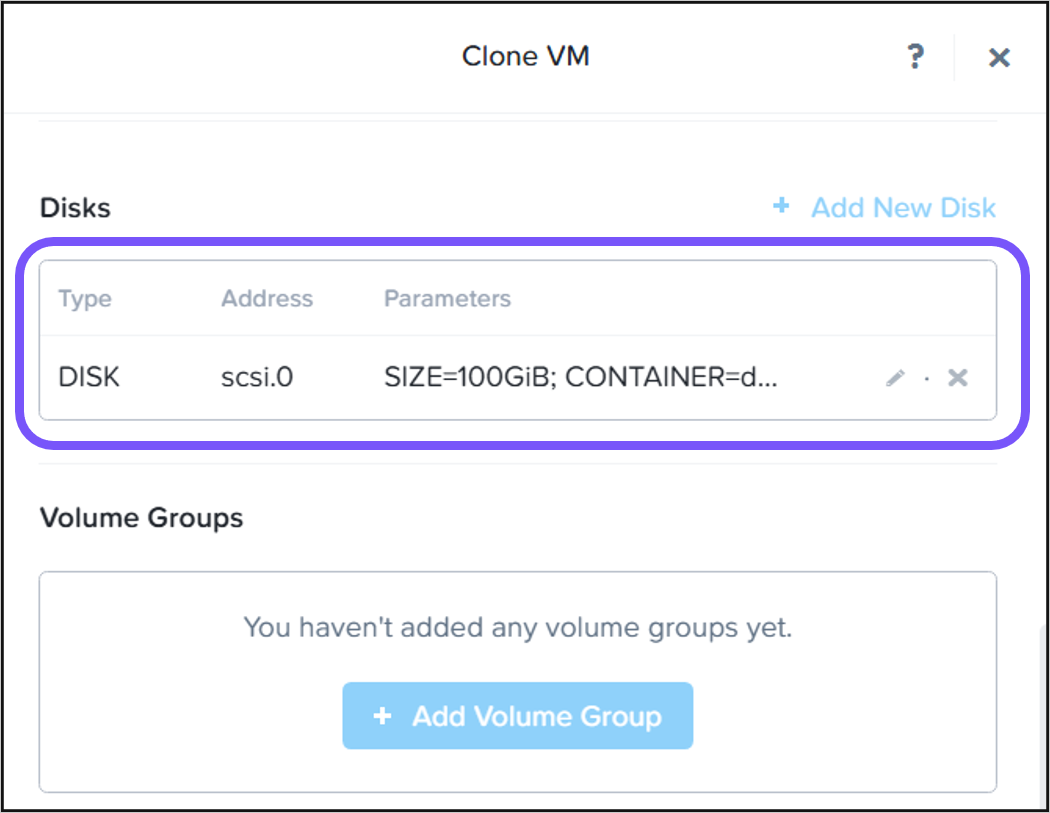Click the SIZE=100GiB parameters text

tap(580, 378)
